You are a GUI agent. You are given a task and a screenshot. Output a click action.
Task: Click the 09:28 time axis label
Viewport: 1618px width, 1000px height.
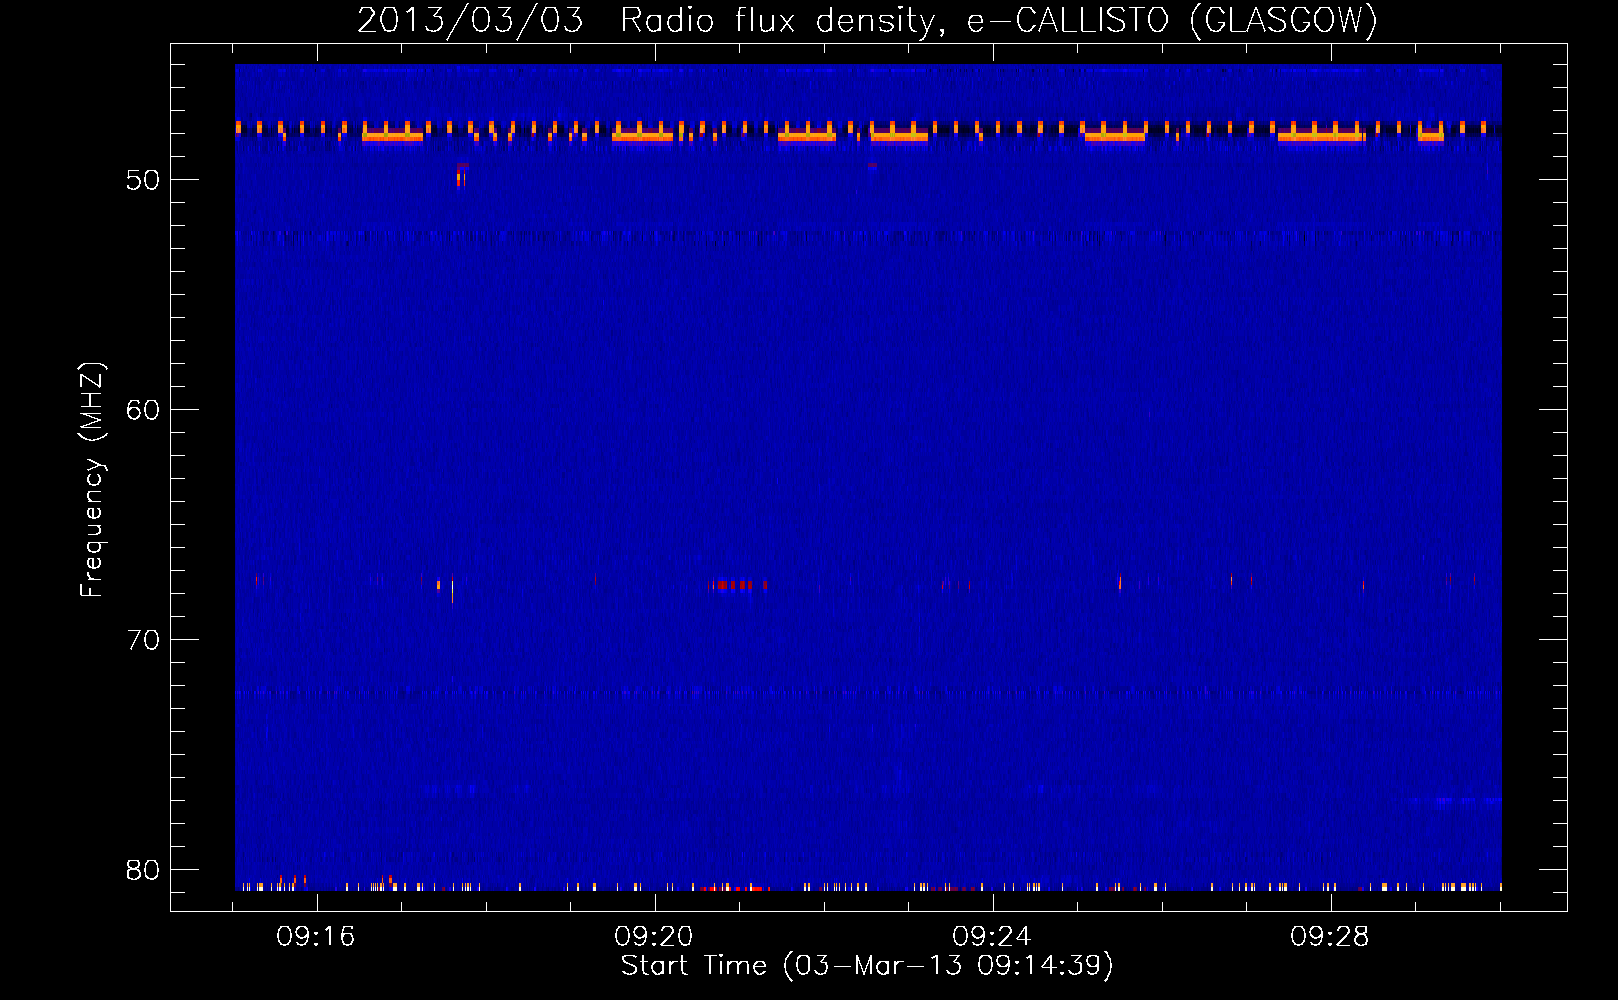(x=1330, y=937)
